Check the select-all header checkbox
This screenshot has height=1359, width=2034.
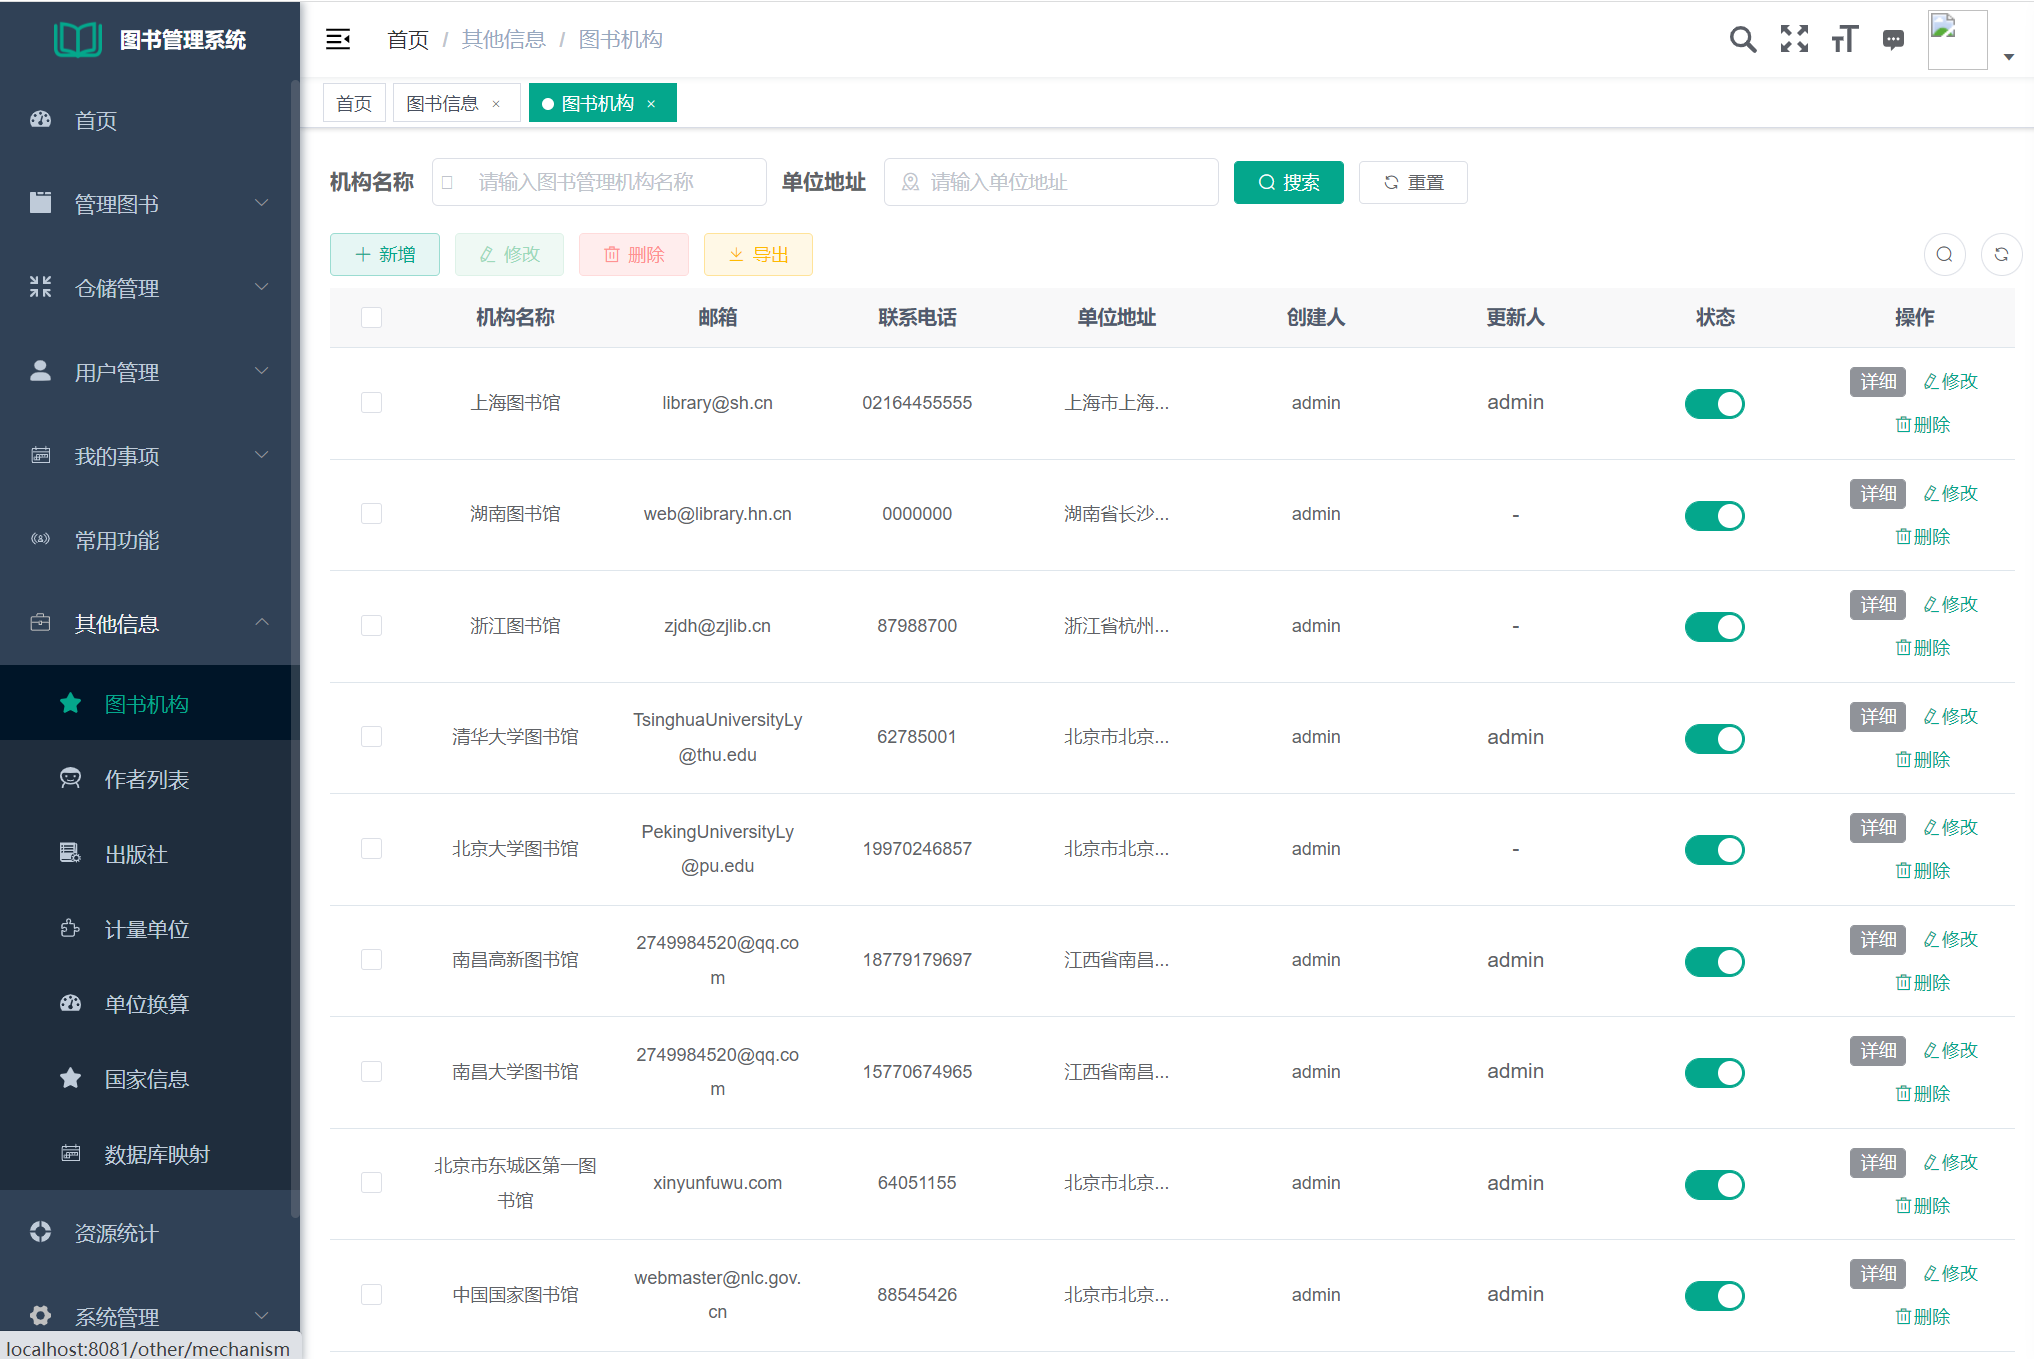[x=371, y=318]
